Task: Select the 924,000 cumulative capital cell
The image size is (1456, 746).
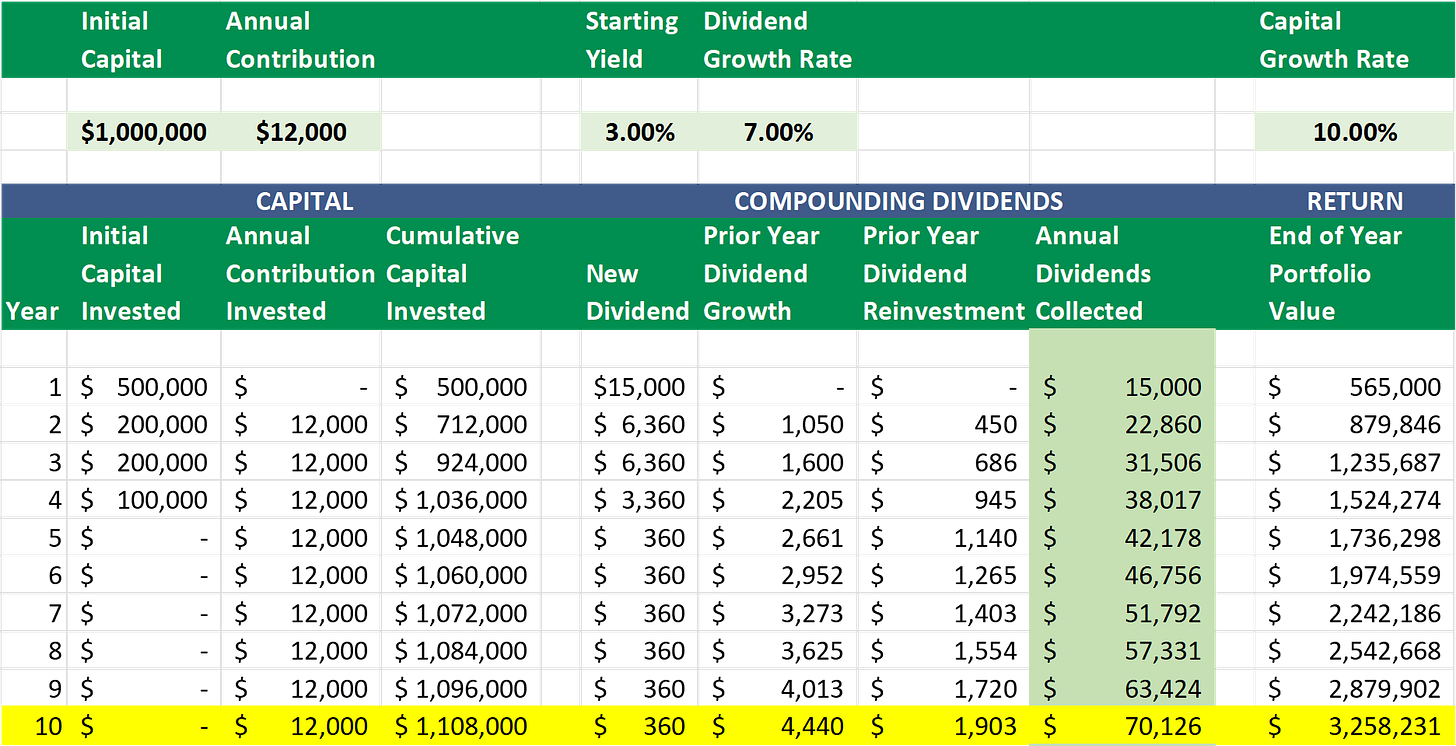Action: [461, 463]
